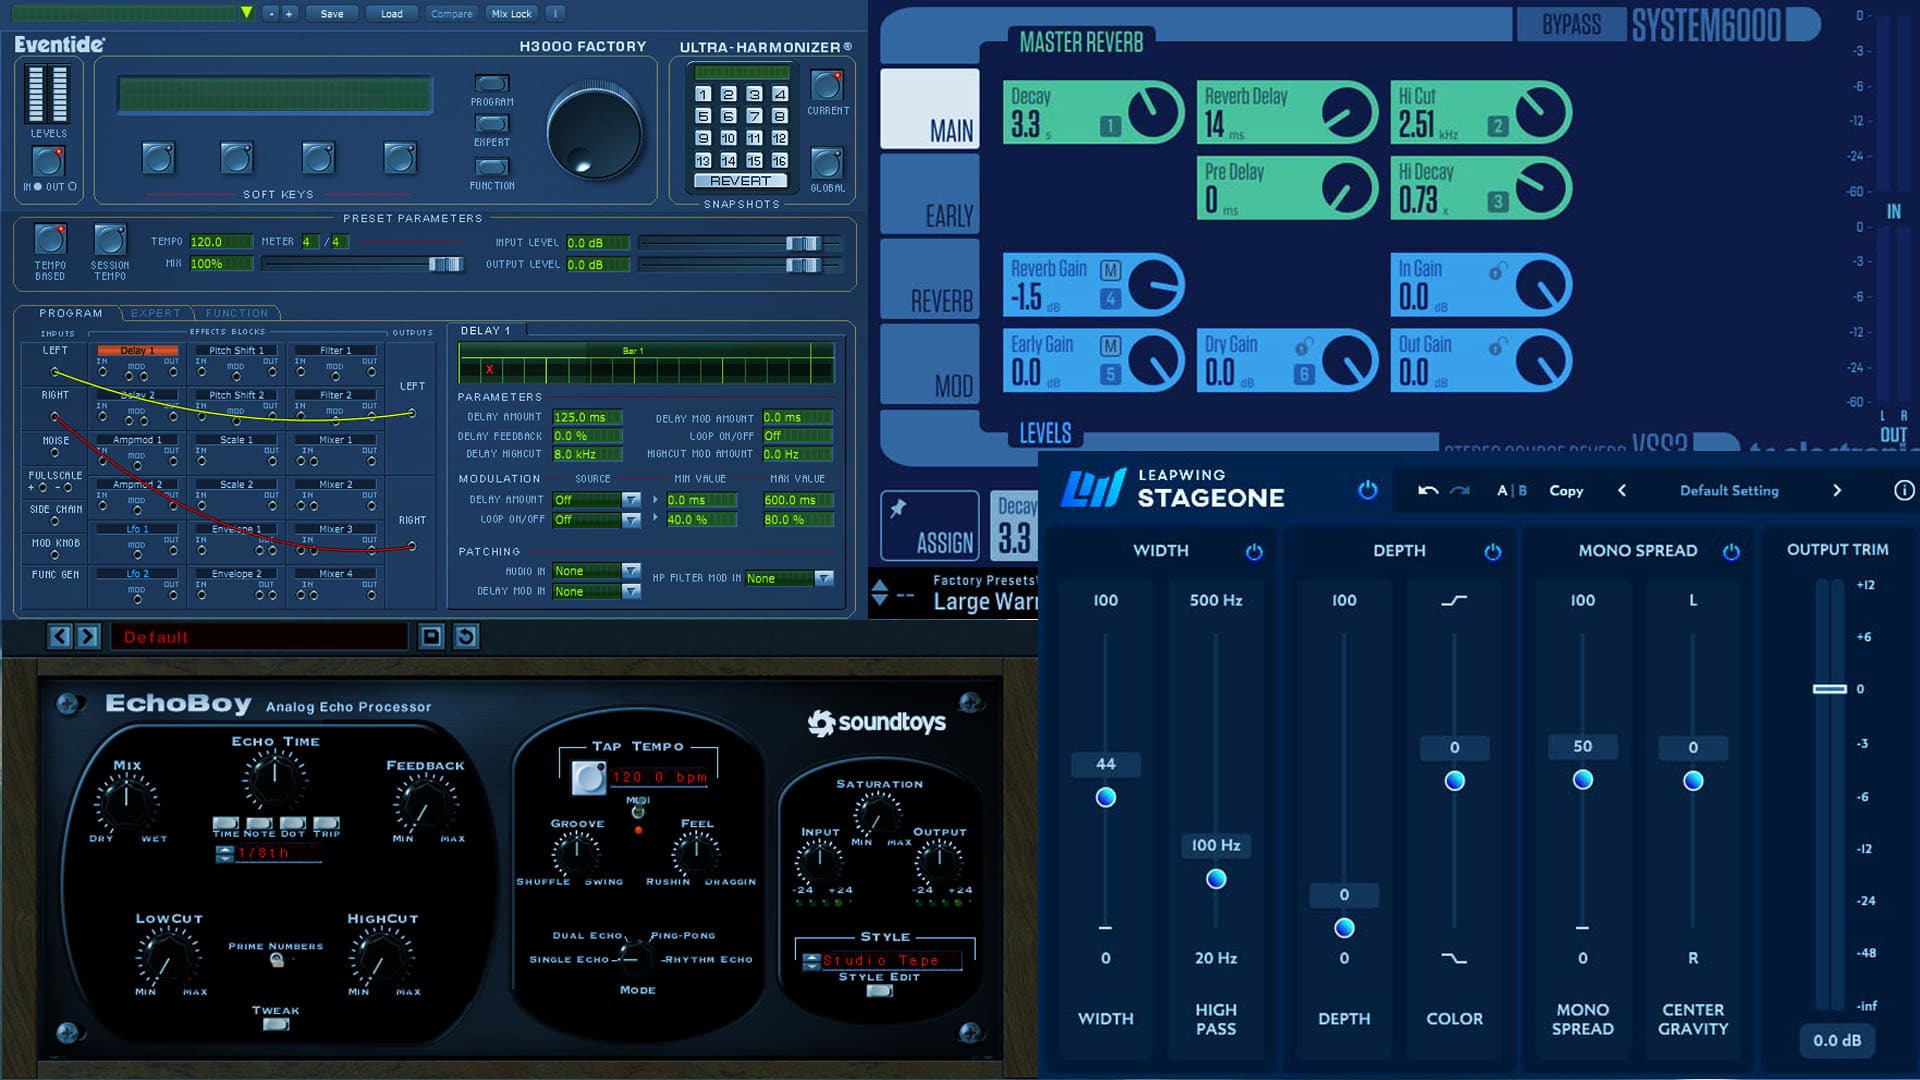Open the StageOne info icon

pos(1903,490)
